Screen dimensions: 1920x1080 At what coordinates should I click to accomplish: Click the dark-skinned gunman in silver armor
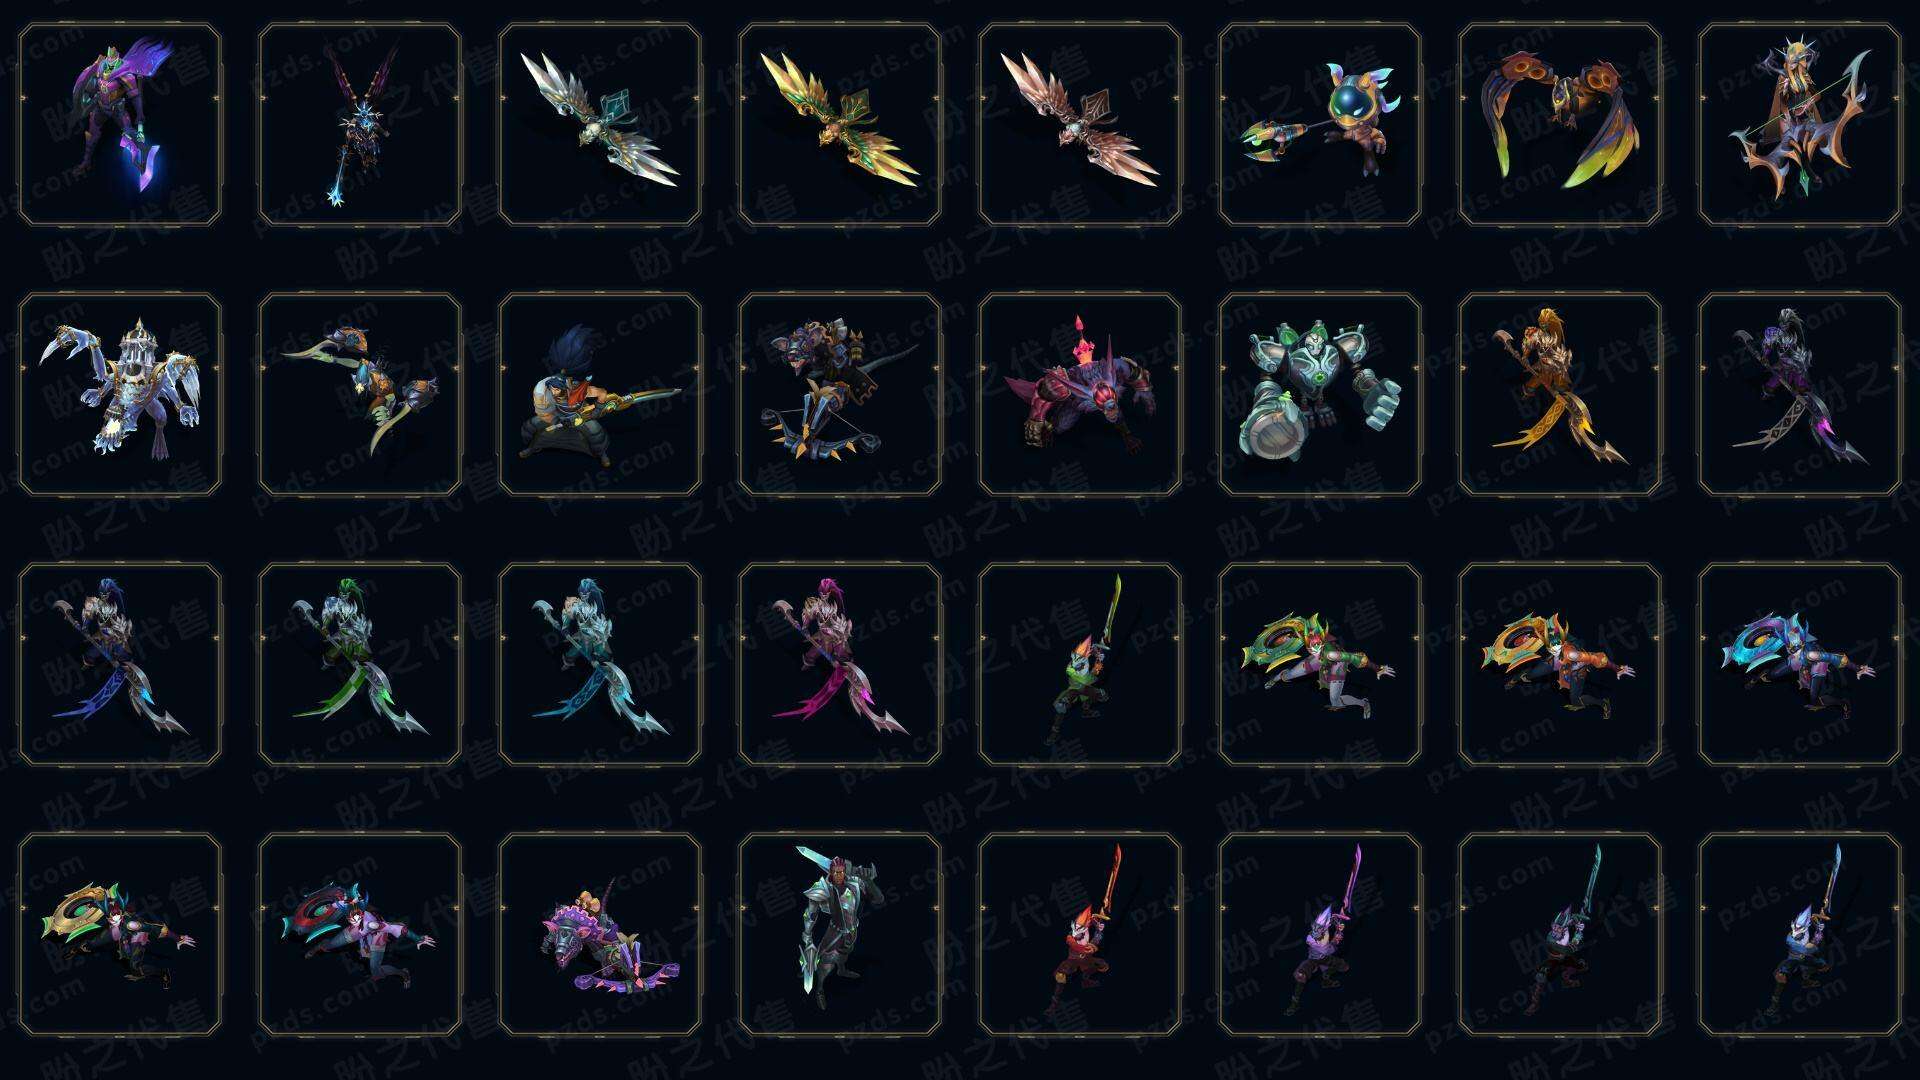click(840, 934)
